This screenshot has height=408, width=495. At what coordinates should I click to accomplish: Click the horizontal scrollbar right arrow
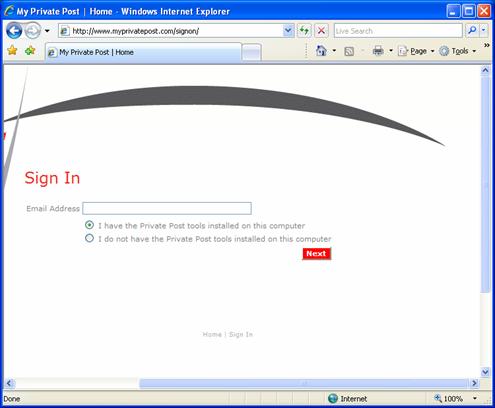475,383
